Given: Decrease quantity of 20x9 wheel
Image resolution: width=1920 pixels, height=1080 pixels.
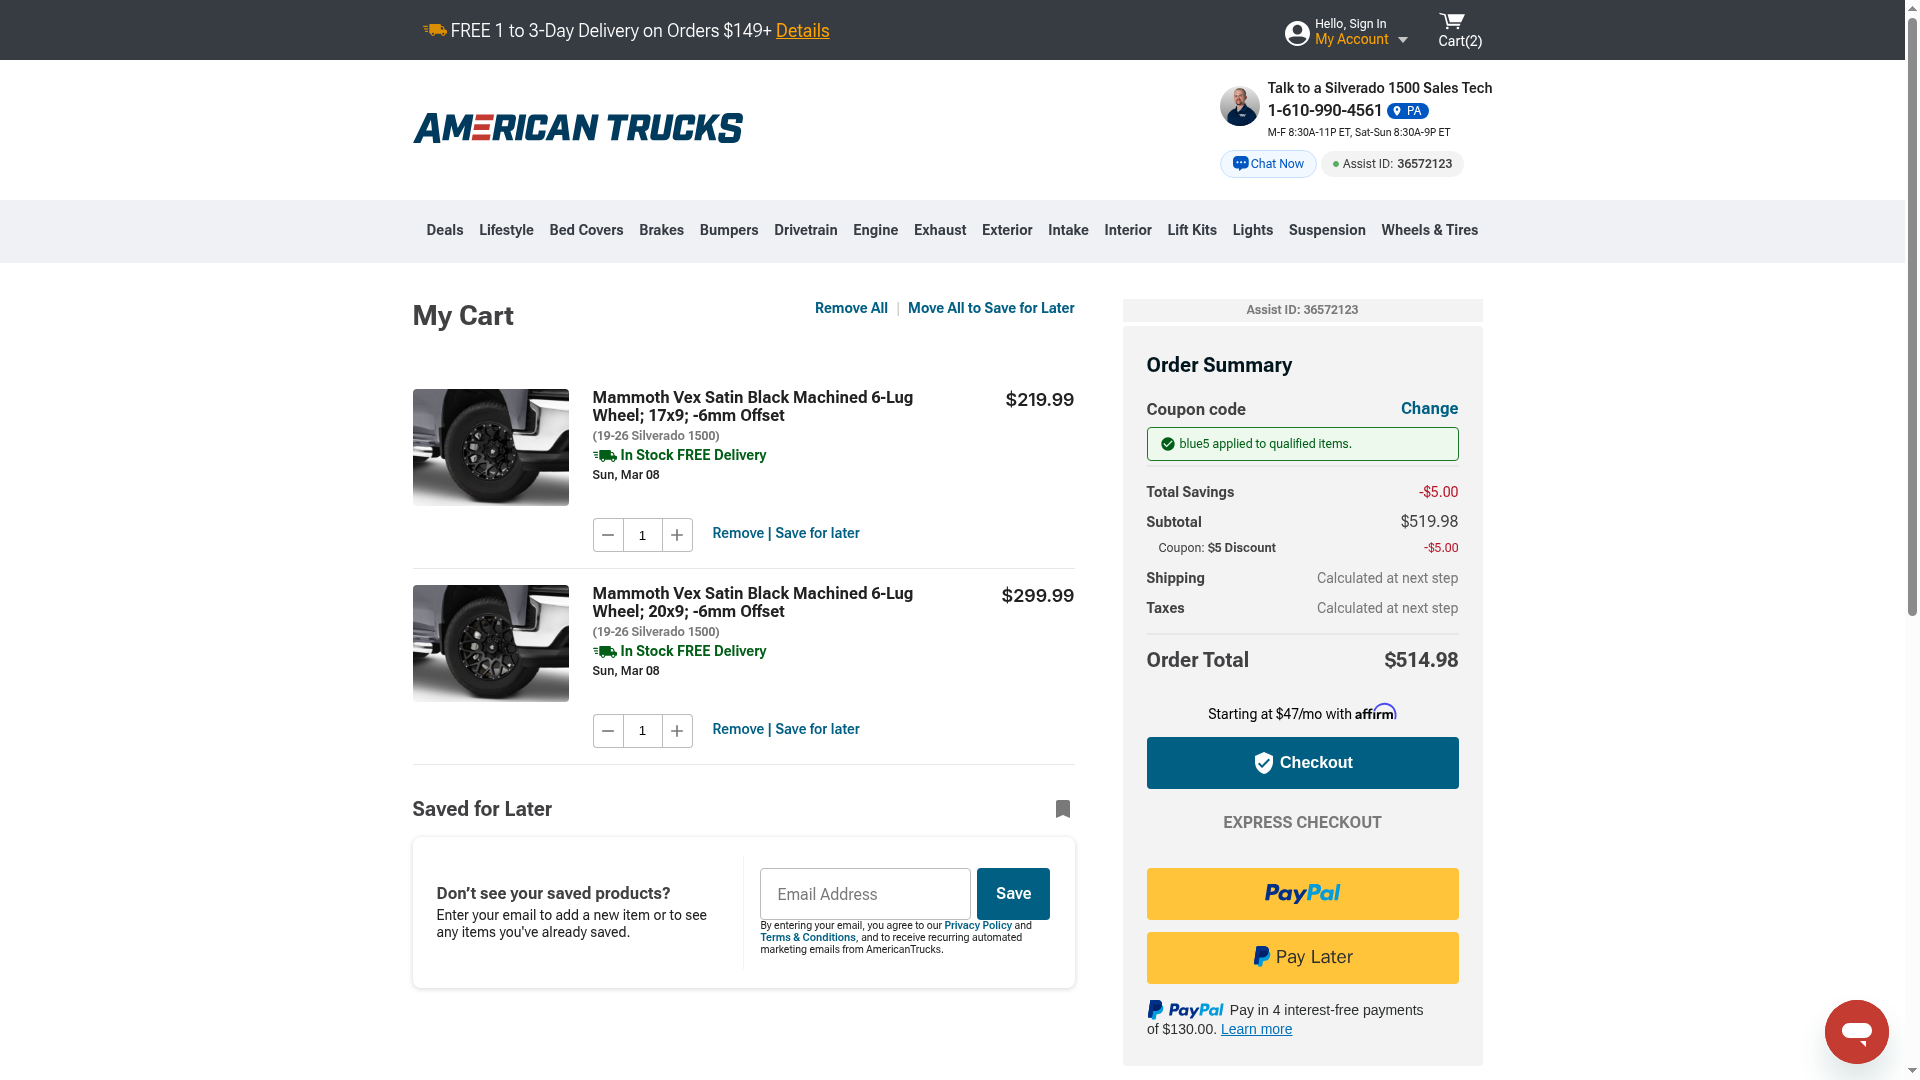Looking at the screenshot, I should coord(608,731).
